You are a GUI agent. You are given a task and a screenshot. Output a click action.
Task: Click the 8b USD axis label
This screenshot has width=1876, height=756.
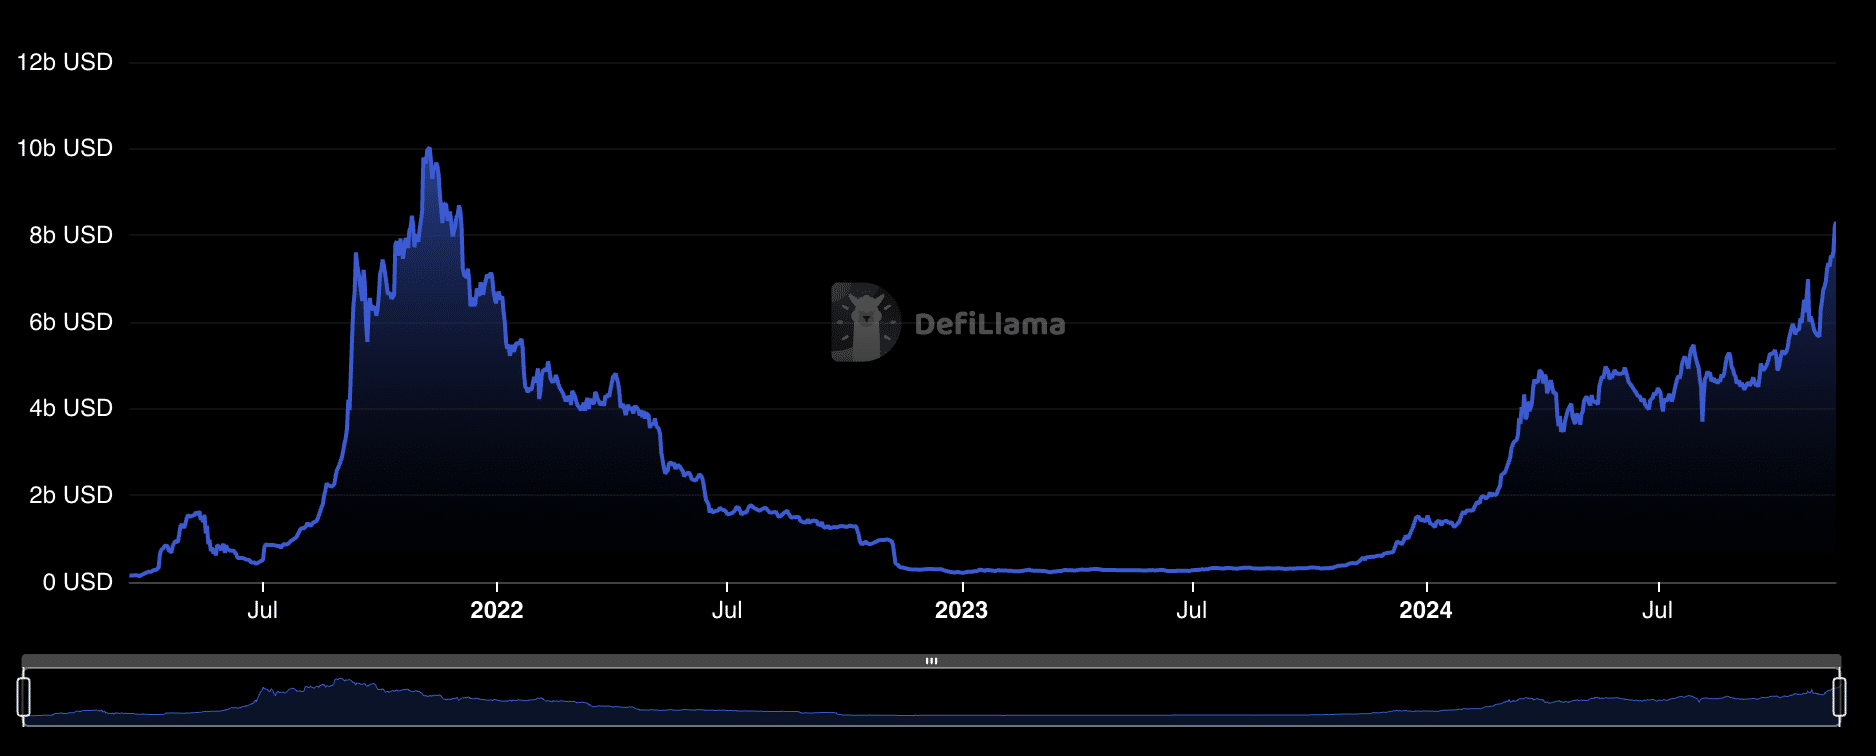click(71, 235)
